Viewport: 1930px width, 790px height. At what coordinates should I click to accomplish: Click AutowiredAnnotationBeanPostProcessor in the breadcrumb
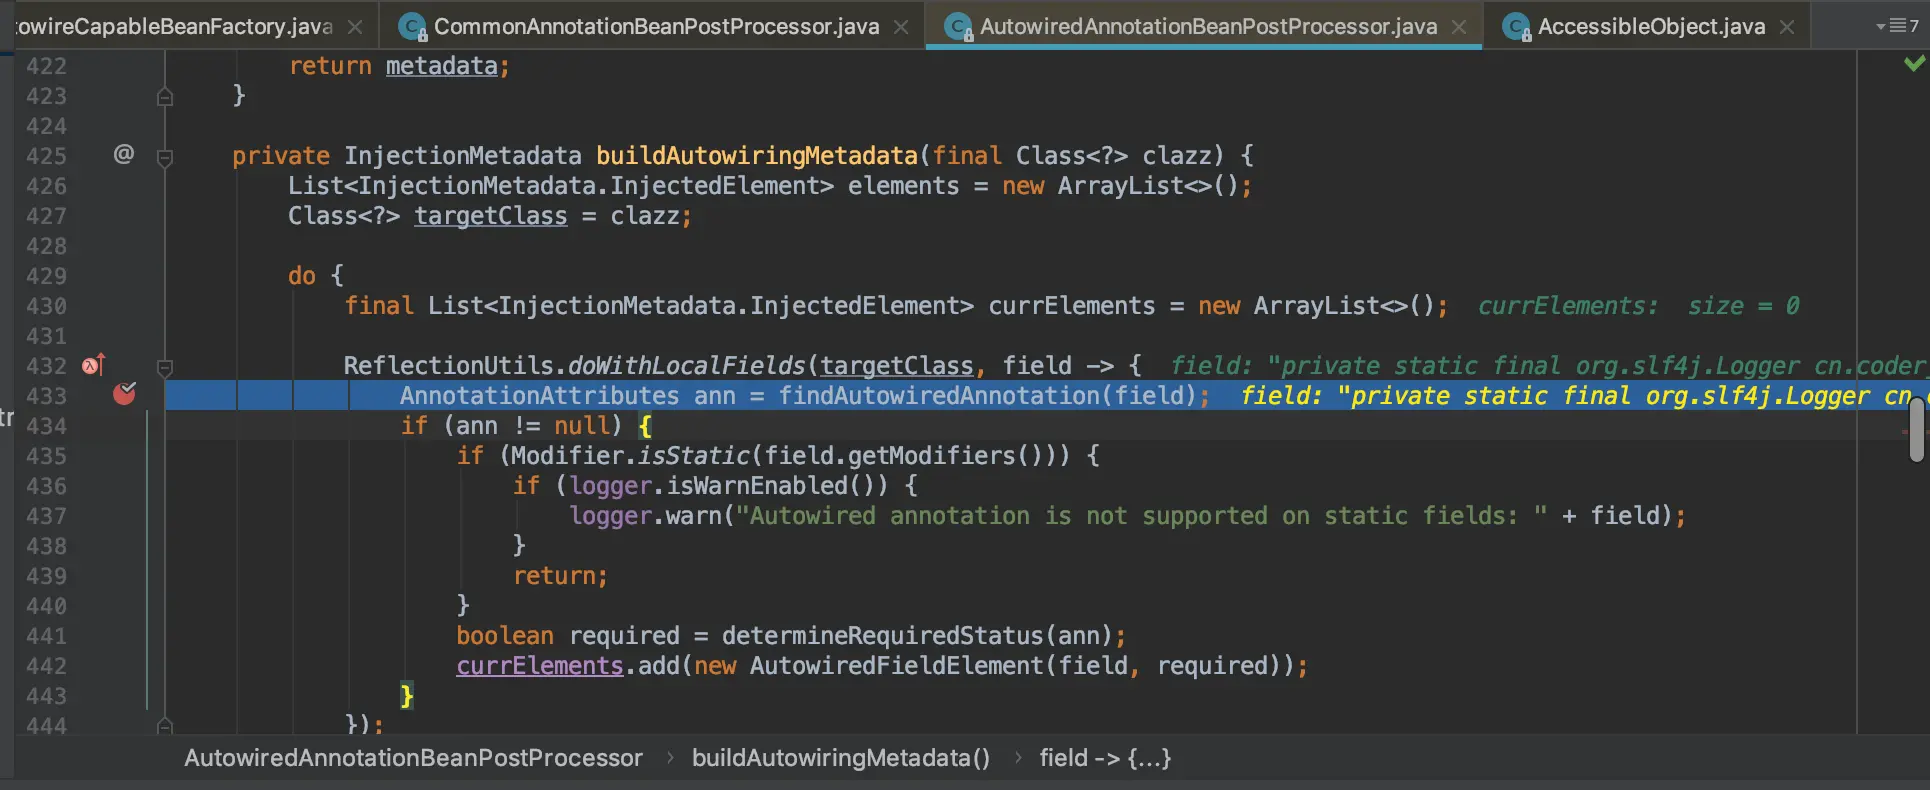point(413,758)
